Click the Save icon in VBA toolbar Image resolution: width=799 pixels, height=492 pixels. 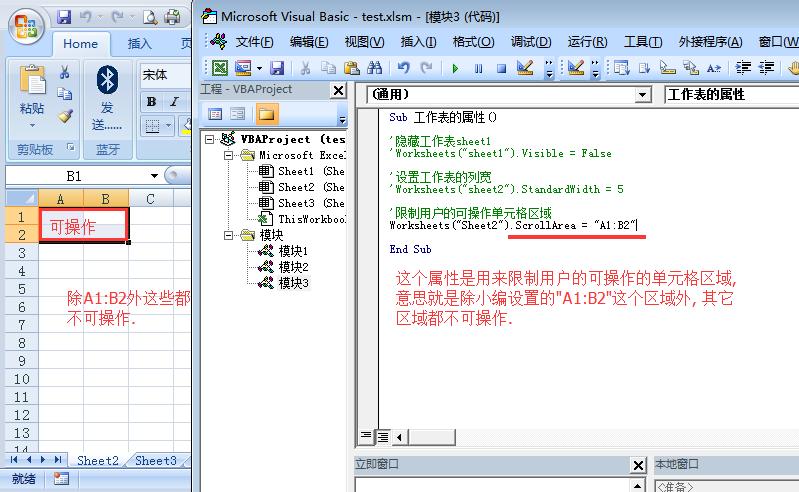[277, 68]
